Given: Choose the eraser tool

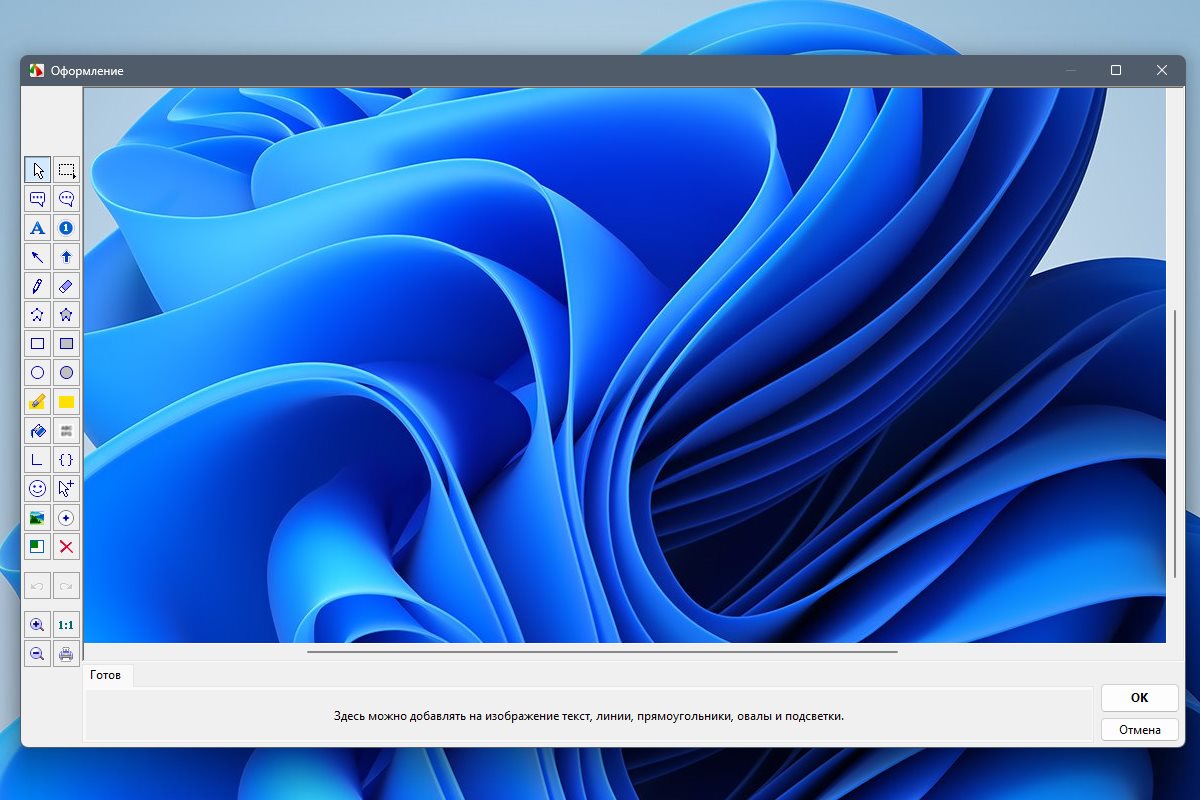Looking at the screenshot, I should [x=66, y=286].
